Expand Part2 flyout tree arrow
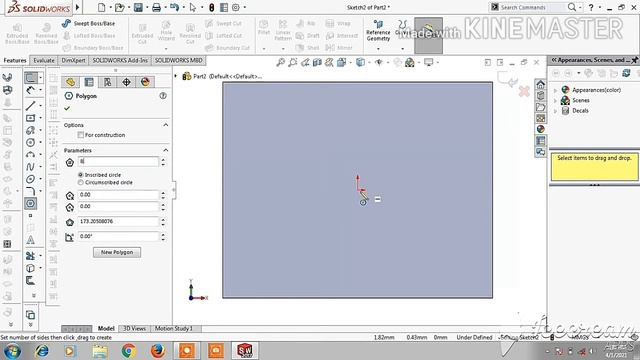This screenshot has height=360, width=640. click(x=176, y=76)
